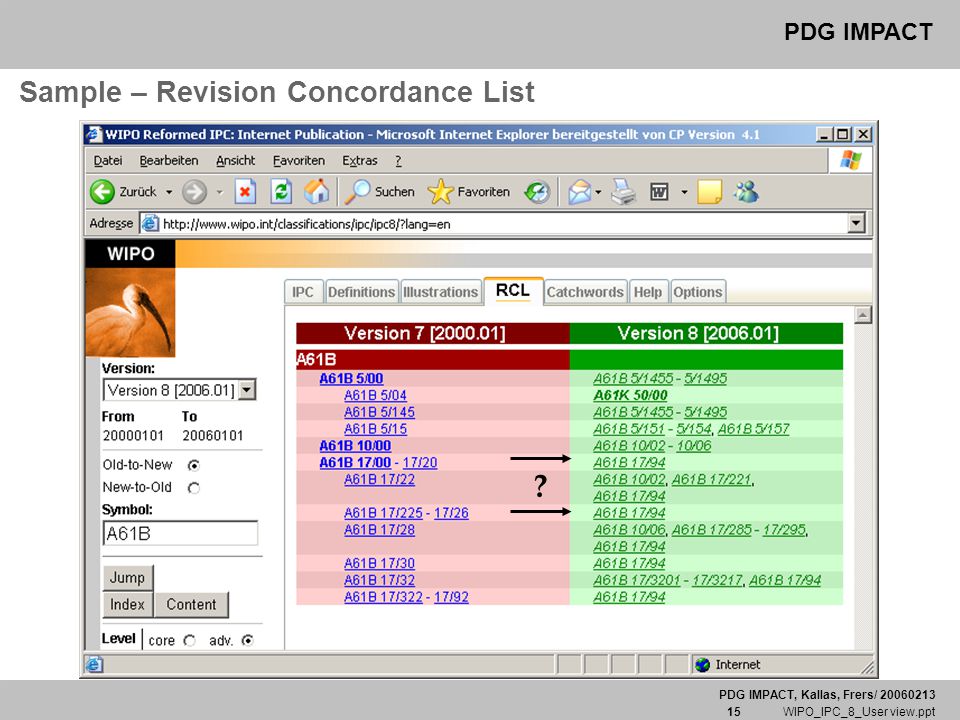Screen dimensions: 960x720
Task: Open the Version 8 [2006.01] dropdown
Action: tap(247, 390)
